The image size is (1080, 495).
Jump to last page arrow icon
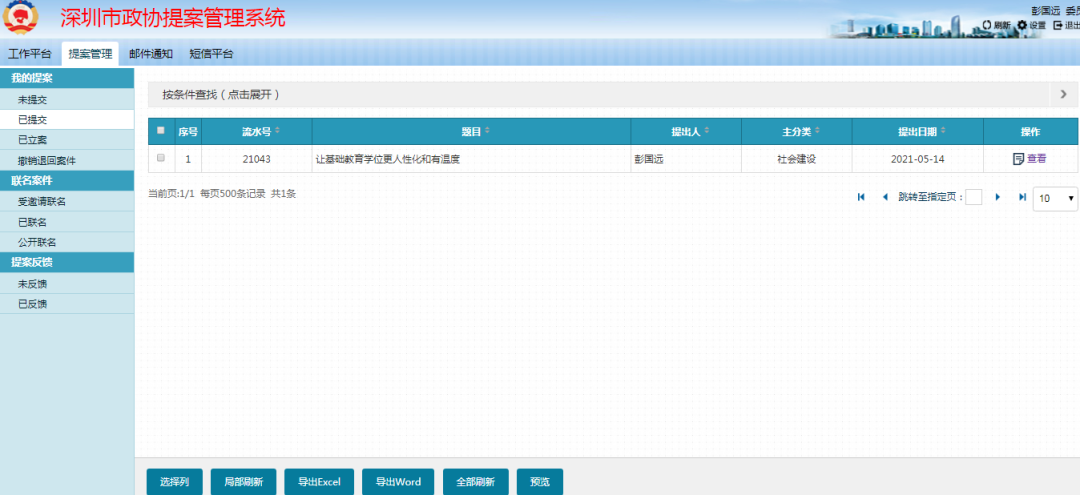[x=1021, y=198]
